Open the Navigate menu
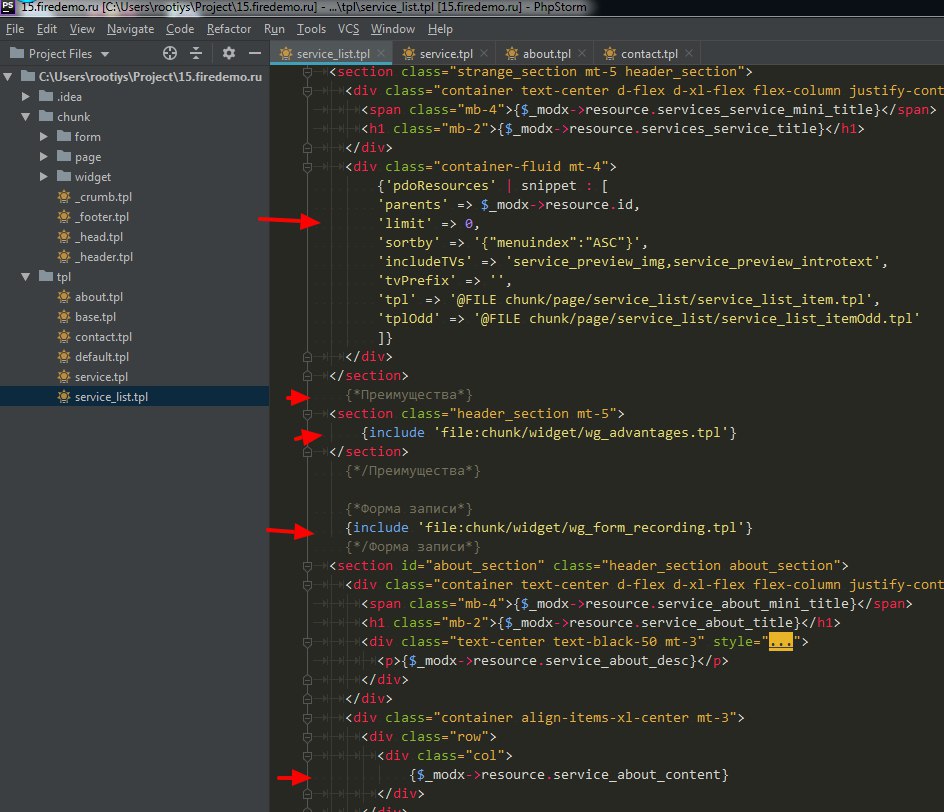Image resolution: width=944 pixels, height=812 pixels. click(x=131, y=29)
